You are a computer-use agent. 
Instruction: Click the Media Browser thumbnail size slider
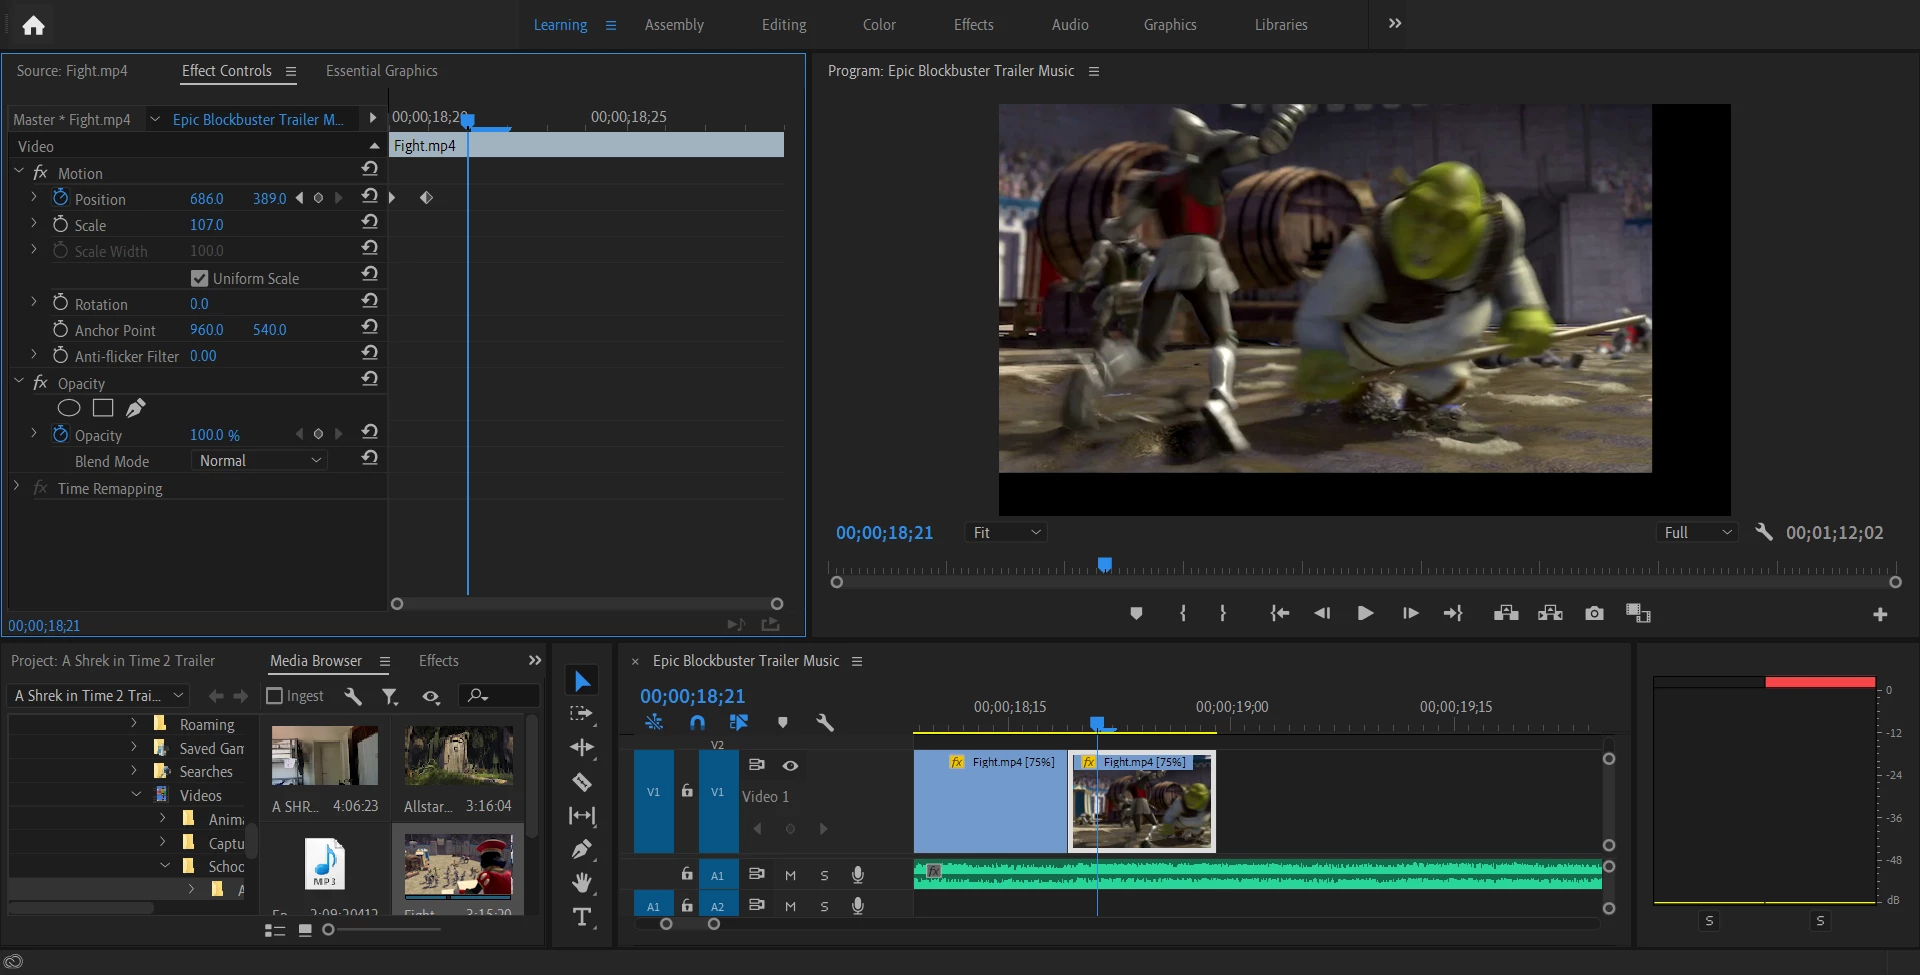click(x=328, y=930)
